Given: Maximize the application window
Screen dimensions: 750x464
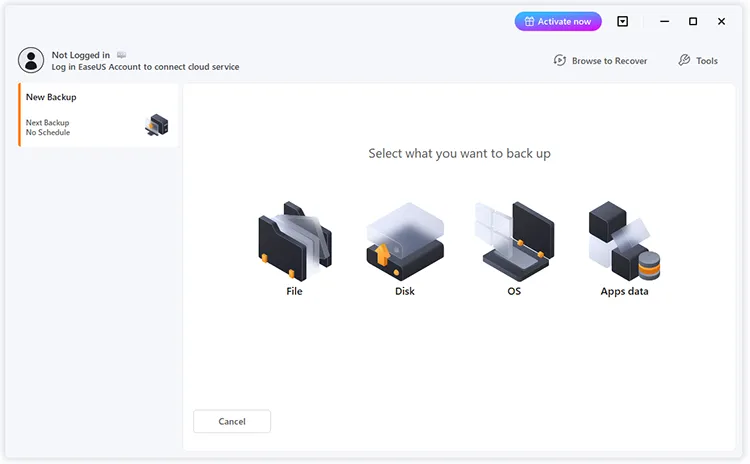Looking at the screenshot, I should pos(693,21).
